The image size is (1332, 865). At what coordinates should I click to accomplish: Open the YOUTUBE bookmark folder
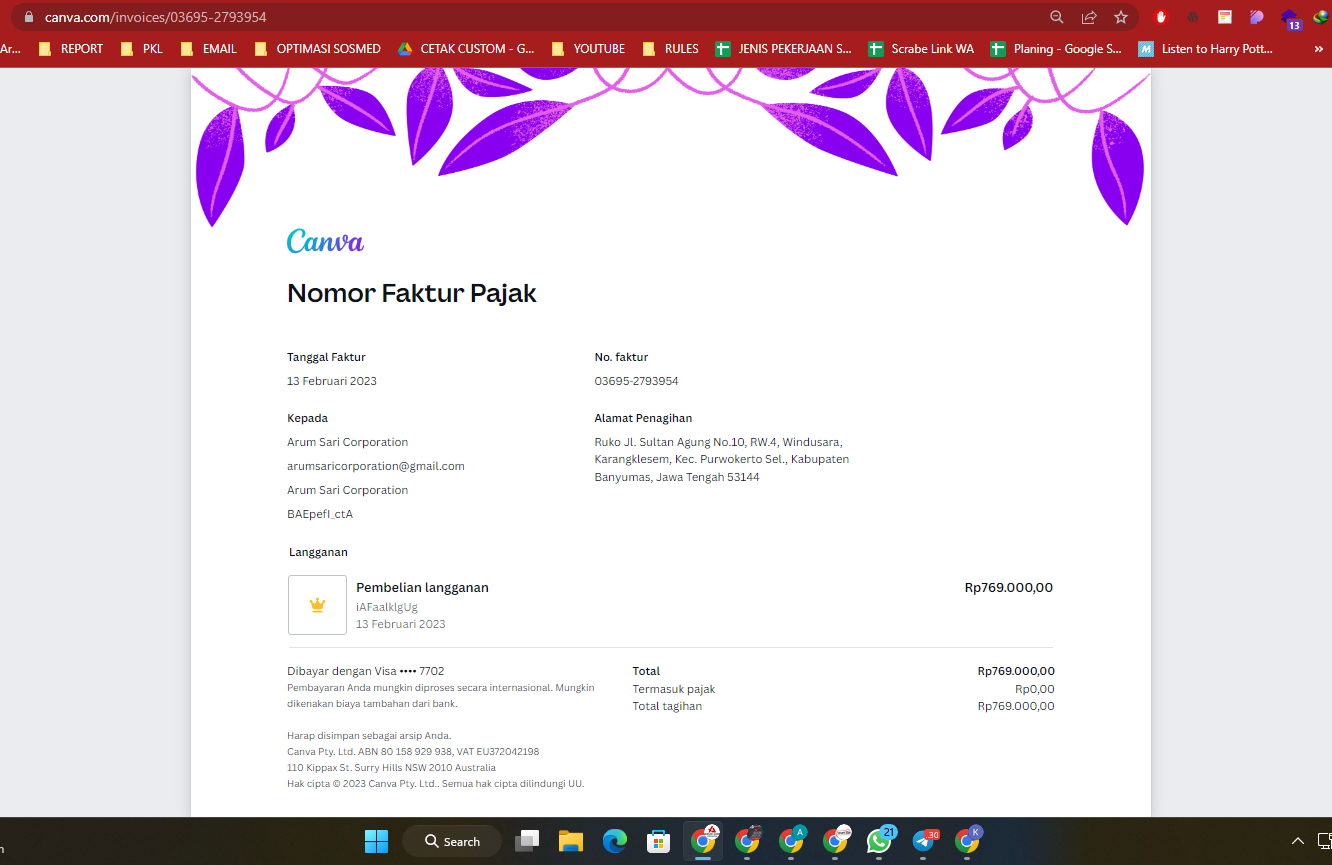(x=588, y=49)
